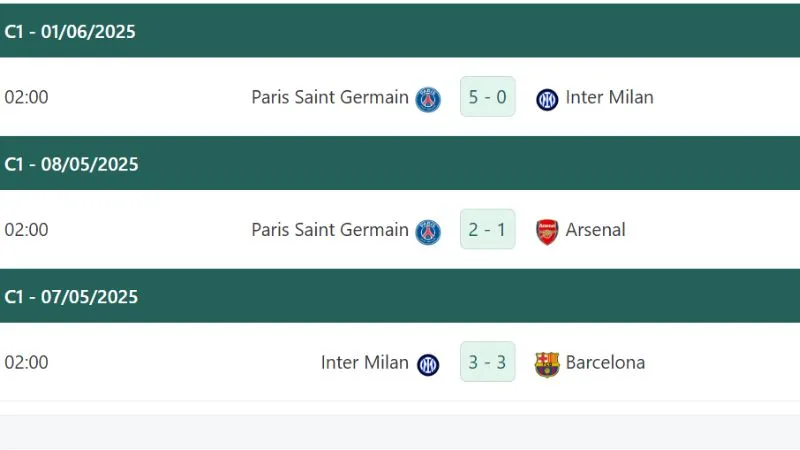Open the Arsenal team name link
This screenshot has width=800, height=450.
tap(595, 230)
